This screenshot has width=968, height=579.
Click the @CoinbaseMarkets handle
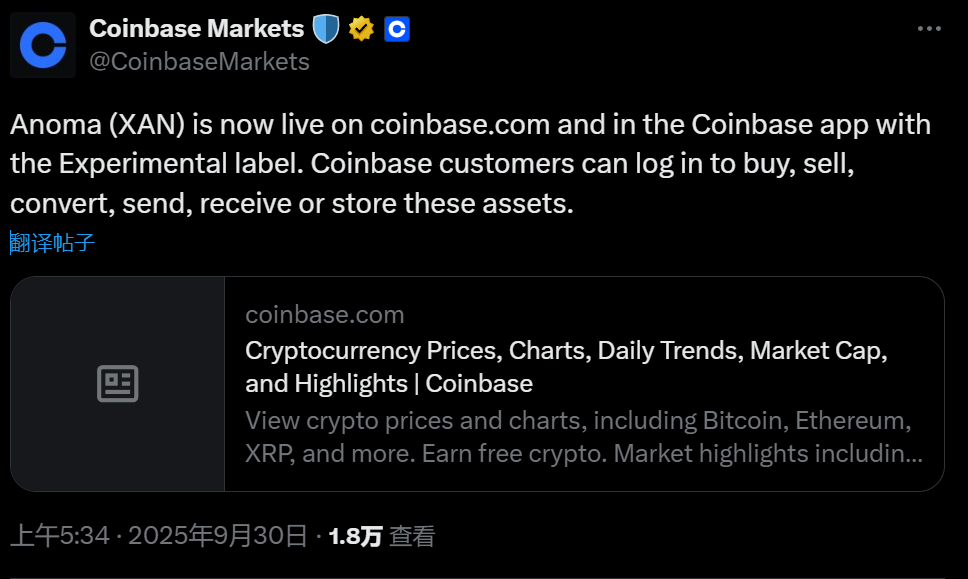tap(199, 62)
